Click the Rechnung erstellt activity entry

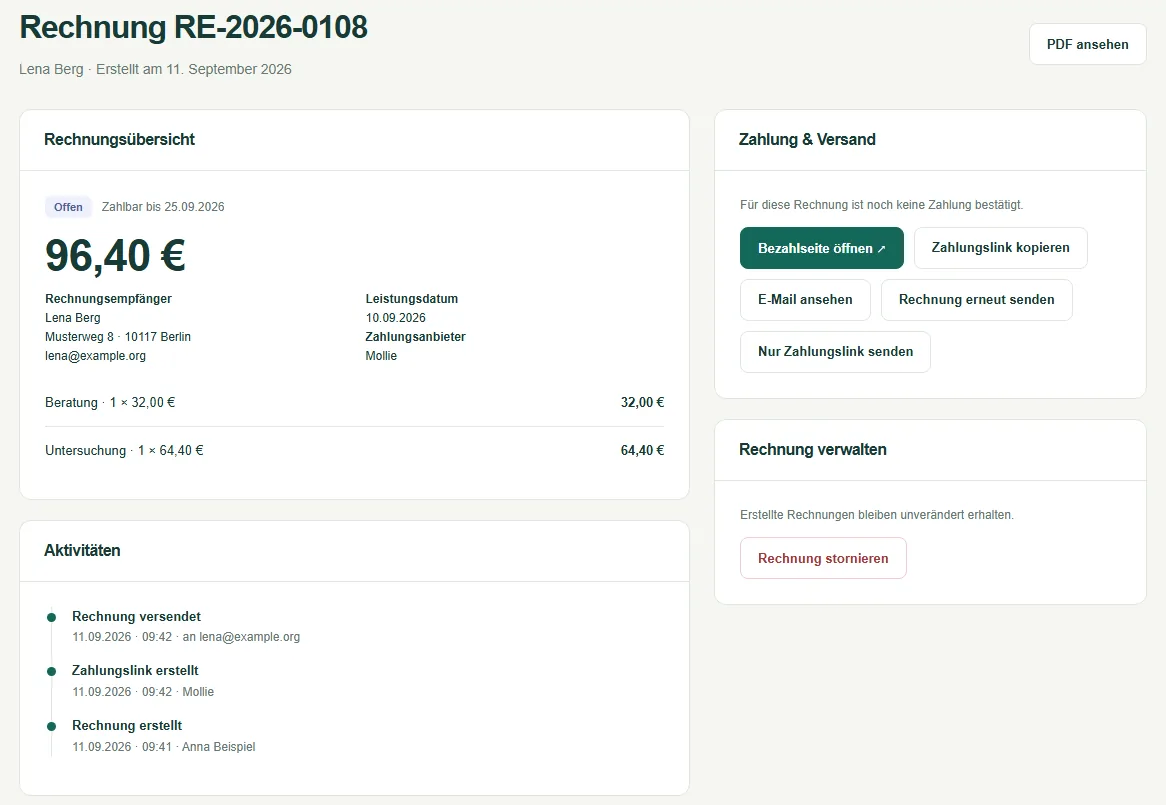click(x=164, y=735)
